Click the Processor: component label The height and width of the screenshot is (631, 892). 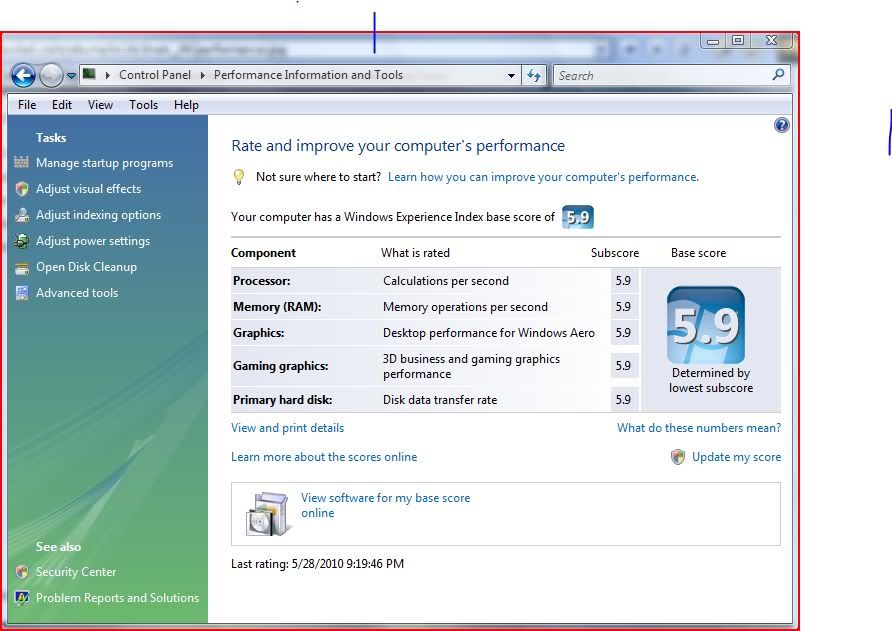pos(261,281)
